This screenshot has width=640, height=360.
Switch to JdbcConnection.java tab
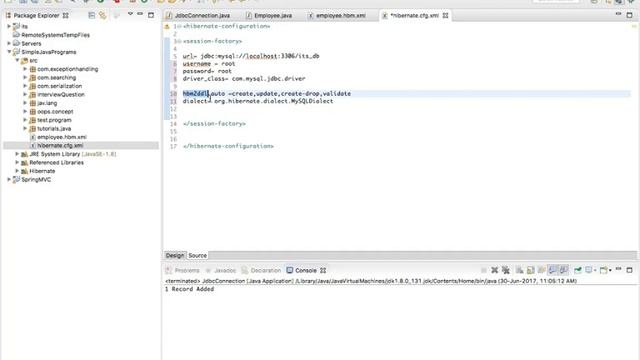198,16
